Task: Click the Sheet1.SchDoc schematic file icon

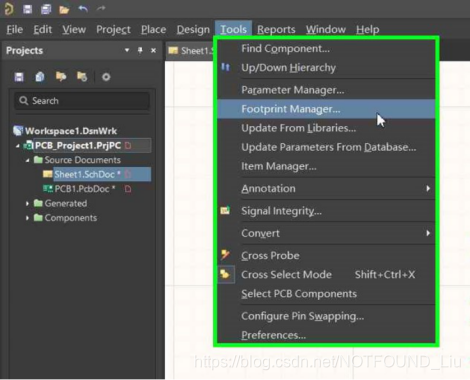Action: click(48, 174)
